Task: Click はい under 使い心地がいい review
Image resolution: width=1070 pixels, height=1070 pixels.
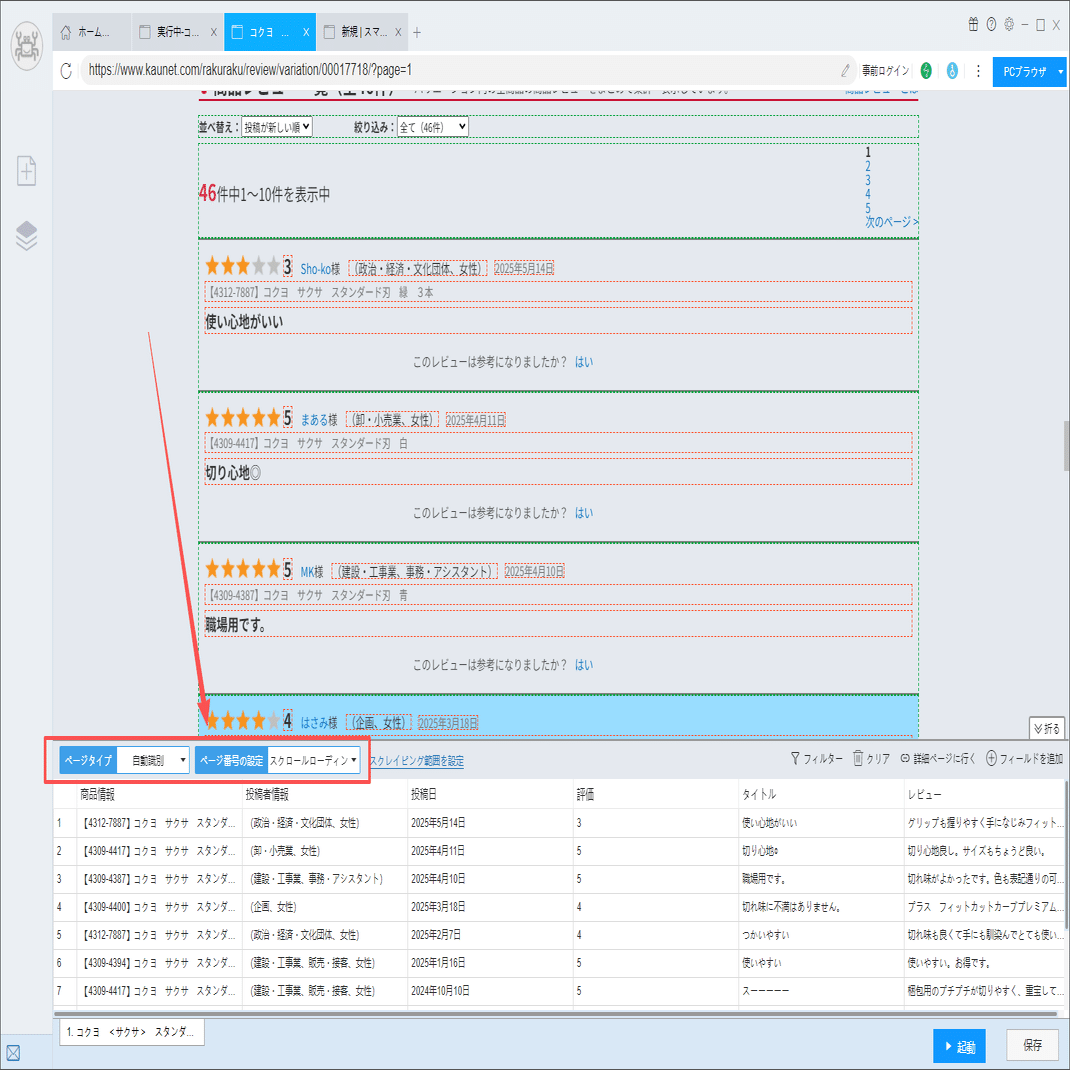Action: pyautogui.click(x=584, y=362)
